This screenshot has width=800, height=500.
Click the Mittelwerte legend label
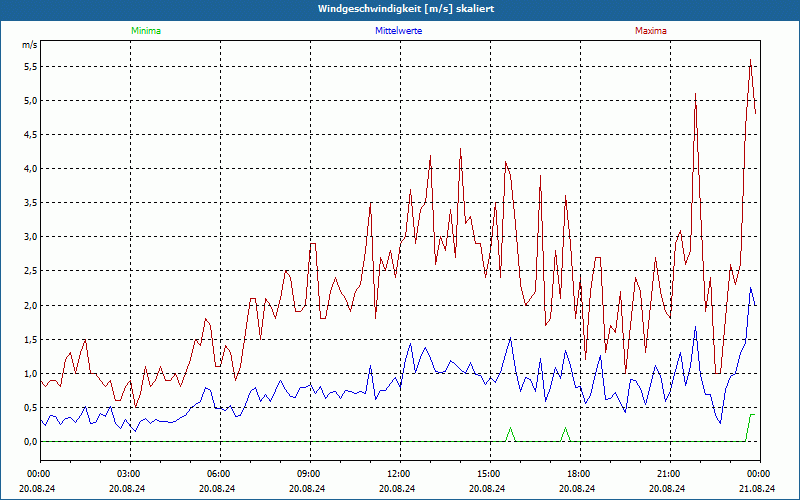click(x=398, y=31)
